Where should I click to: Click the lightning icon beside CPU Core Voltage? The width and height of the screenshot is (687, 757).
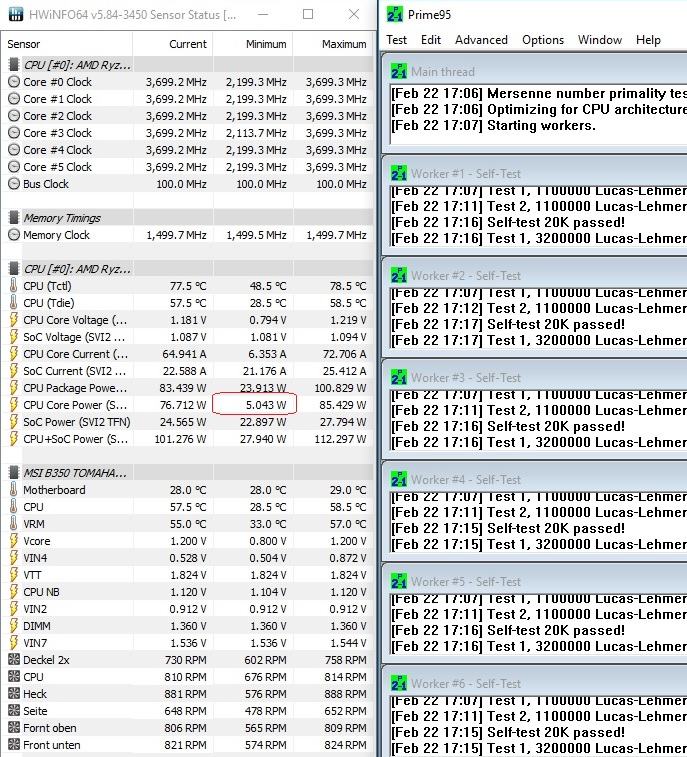[14, 320]
